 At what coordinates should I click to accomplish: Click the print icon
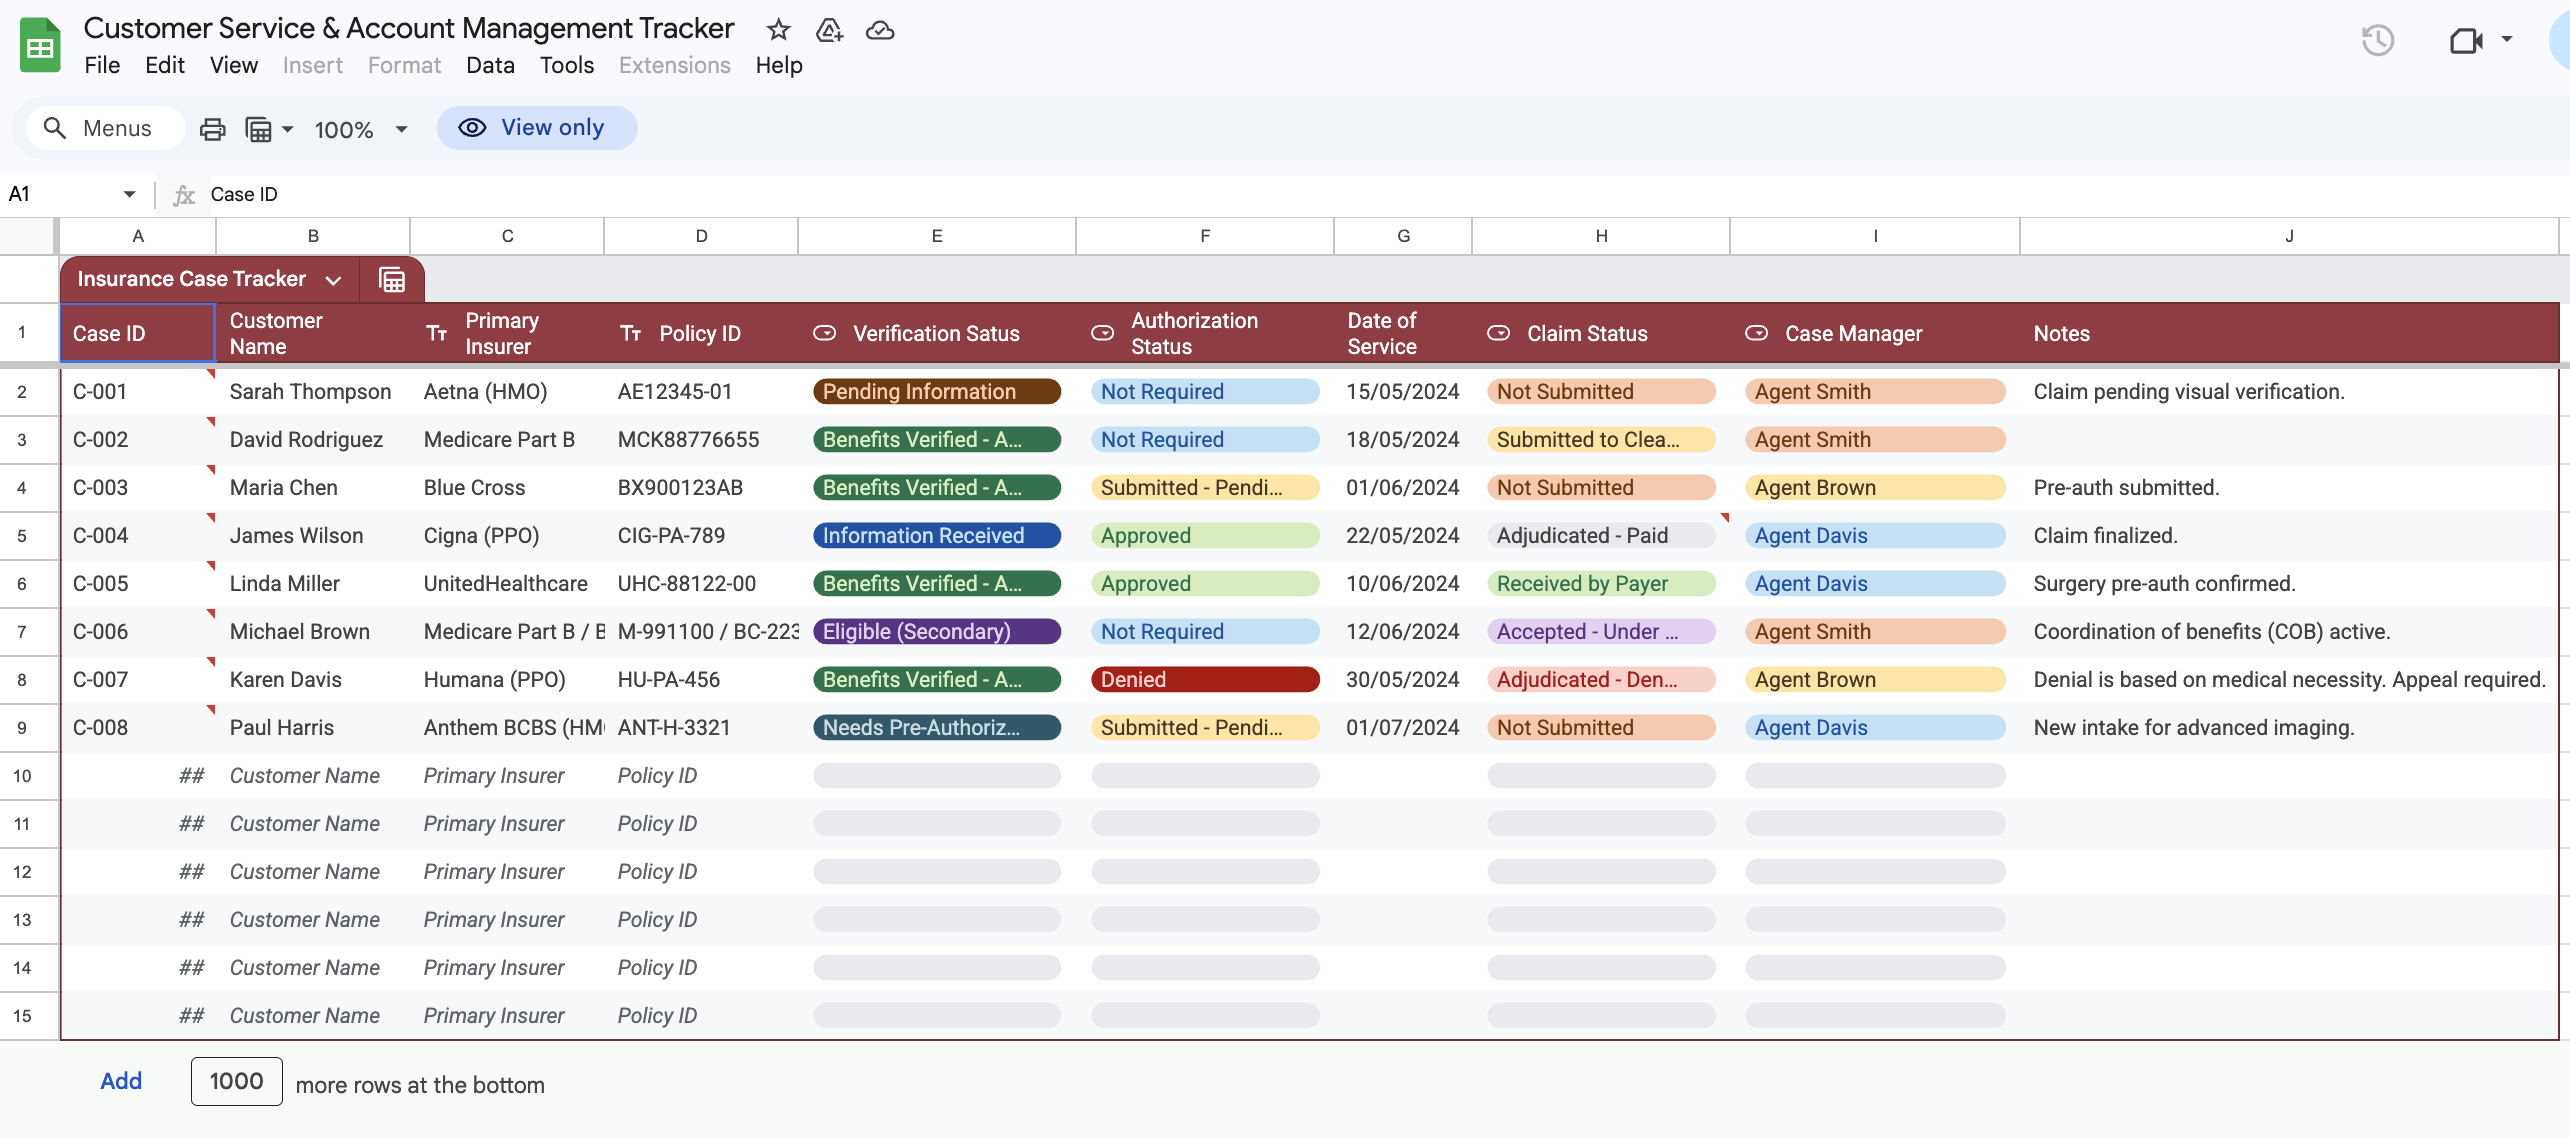click(x=212, y=129)
